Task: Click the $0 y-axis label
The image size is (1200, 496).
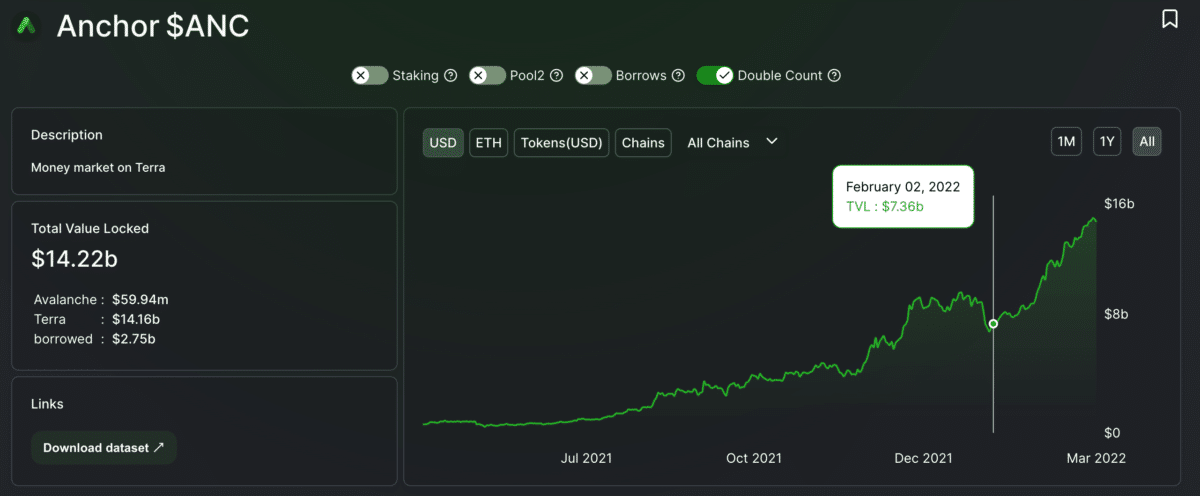Action: tap(1110, 433)
